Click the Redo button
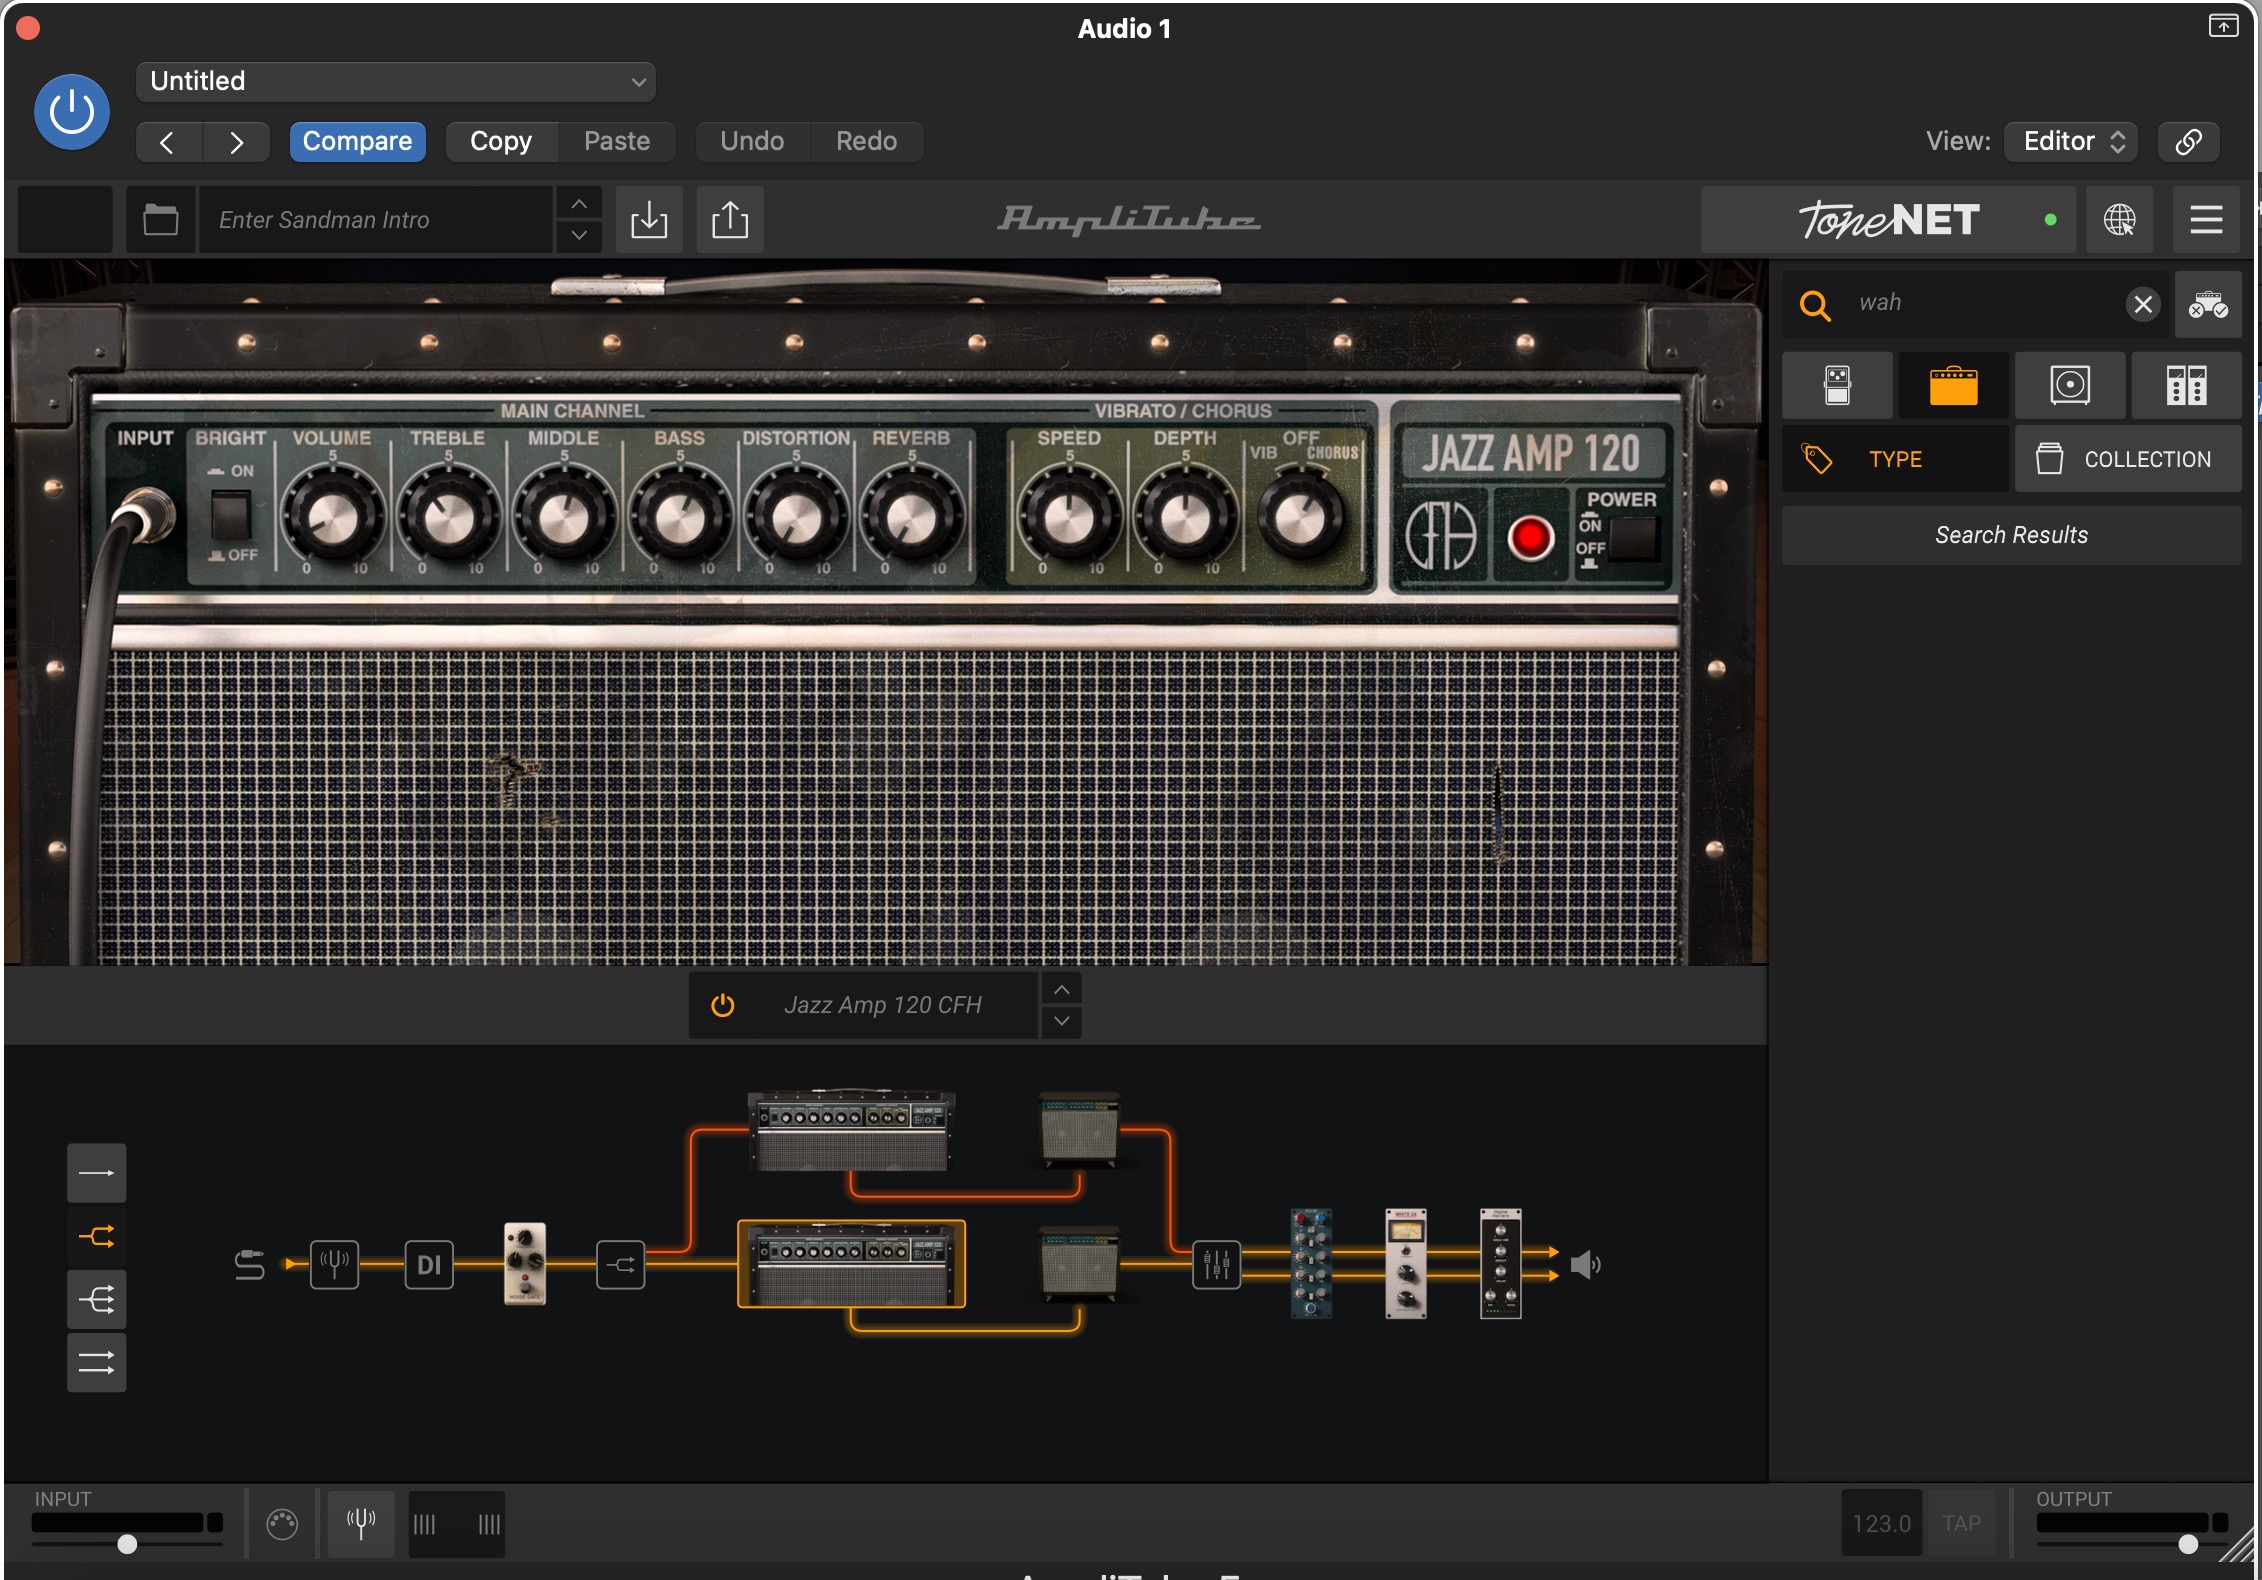The image size is (2262, 1580). [x=866, y=141]
